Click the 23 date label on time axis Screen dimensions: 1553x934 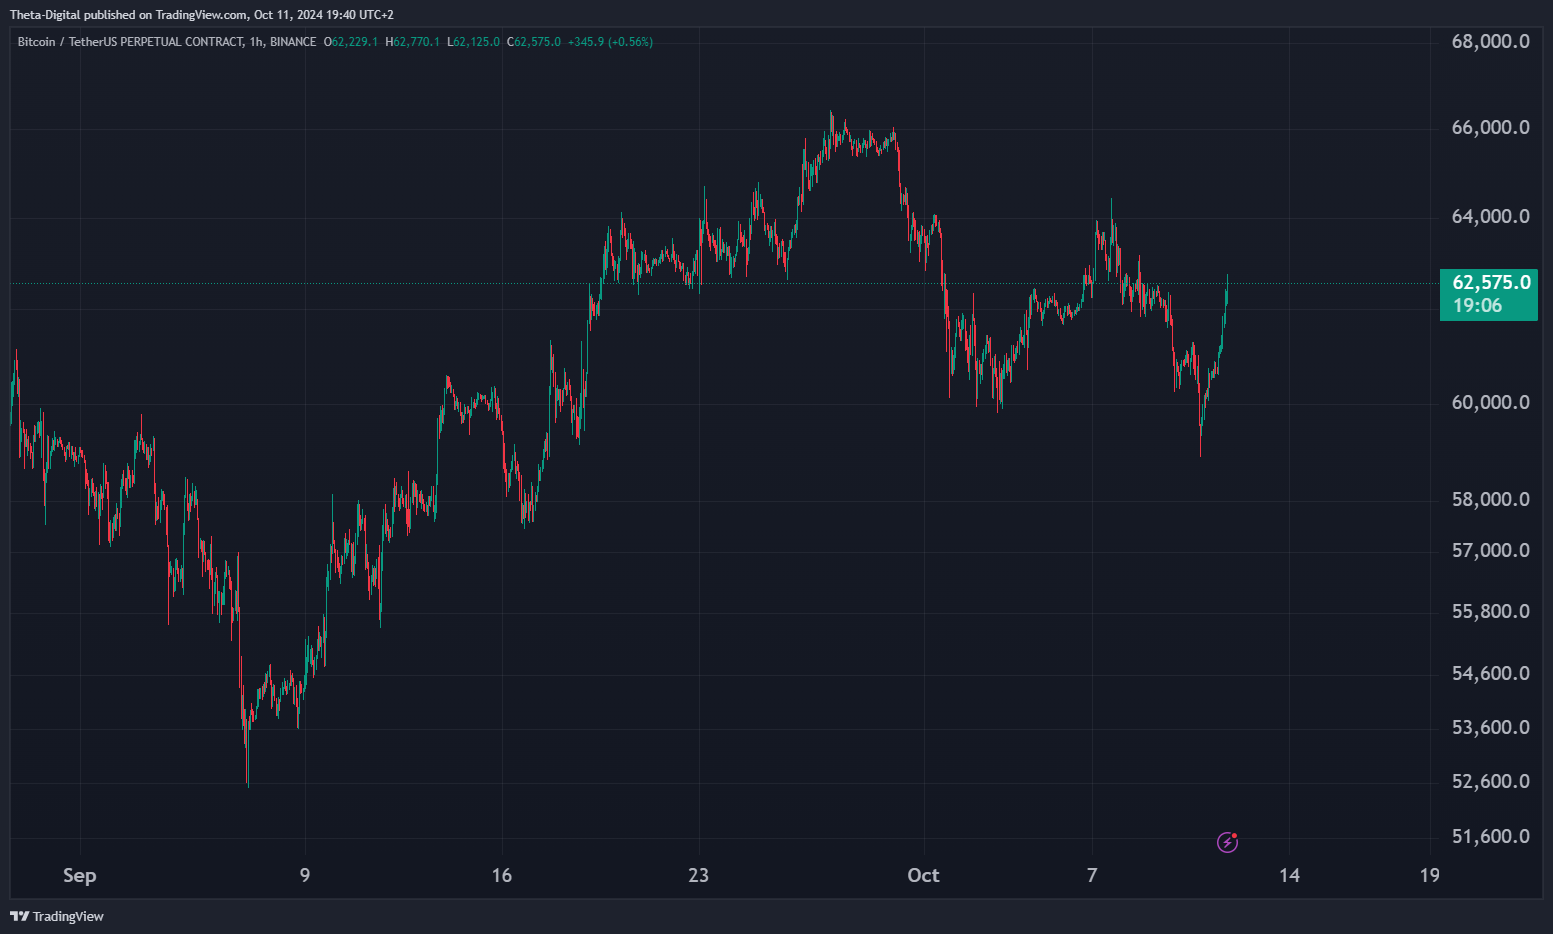698,875
